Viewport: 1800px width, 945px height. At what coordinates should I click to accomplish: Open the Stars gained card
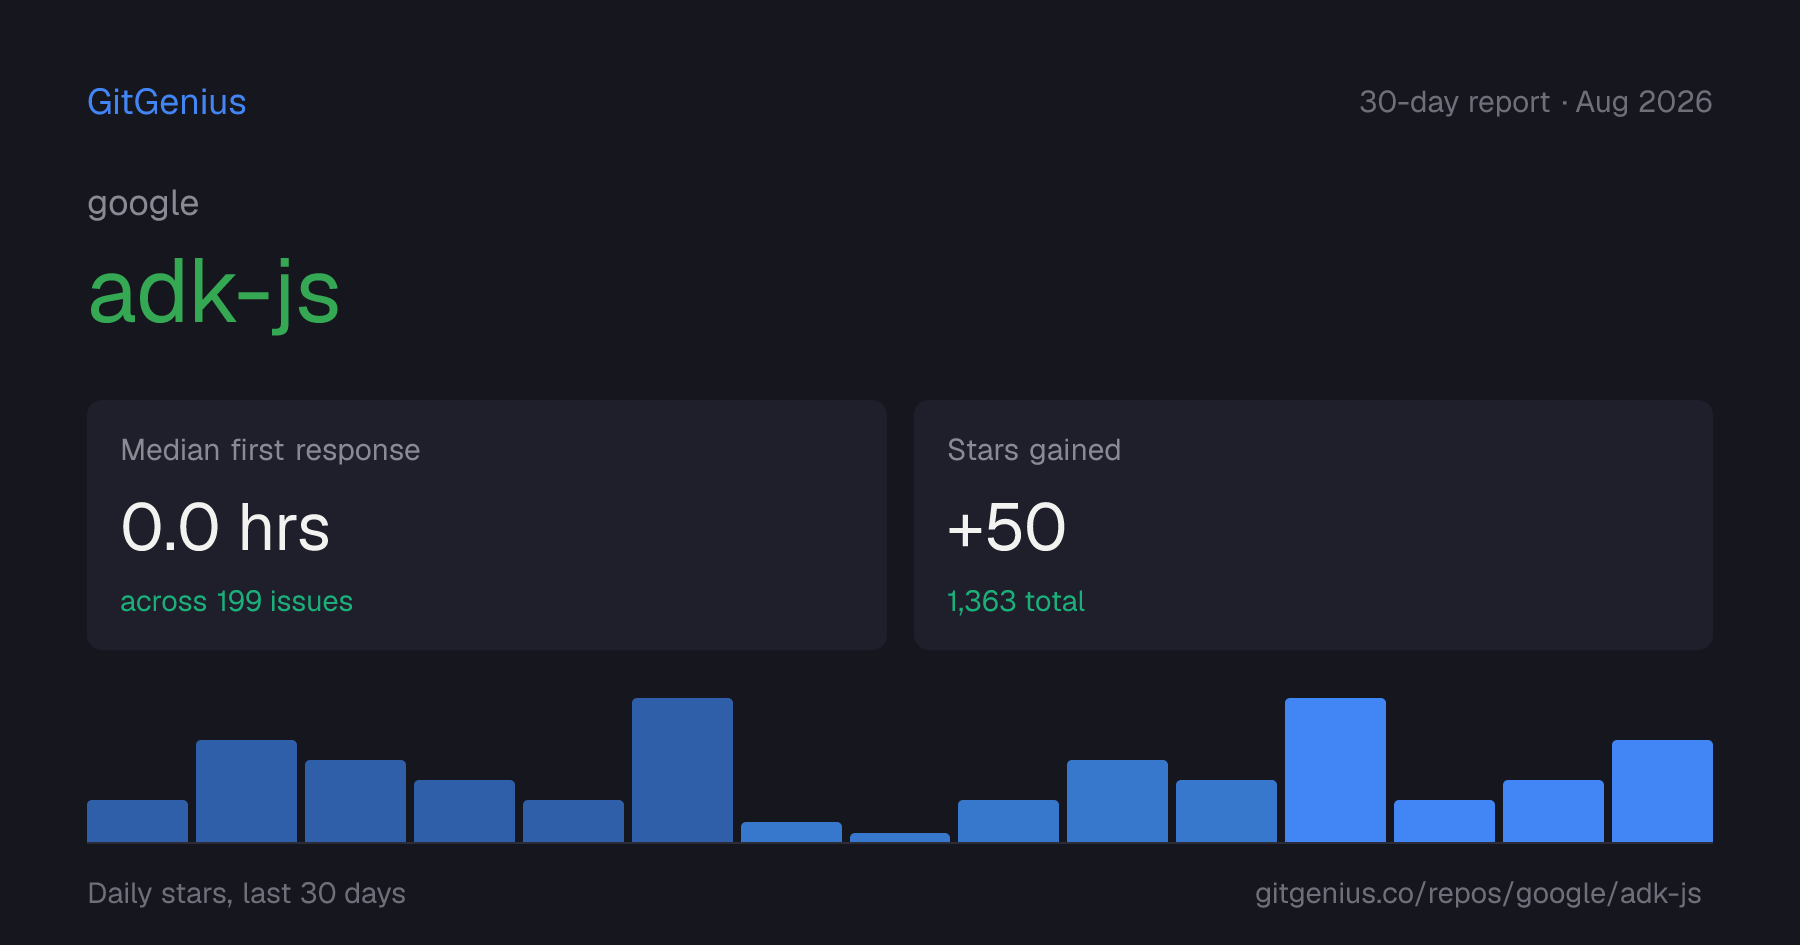(x=1313, y=525)
